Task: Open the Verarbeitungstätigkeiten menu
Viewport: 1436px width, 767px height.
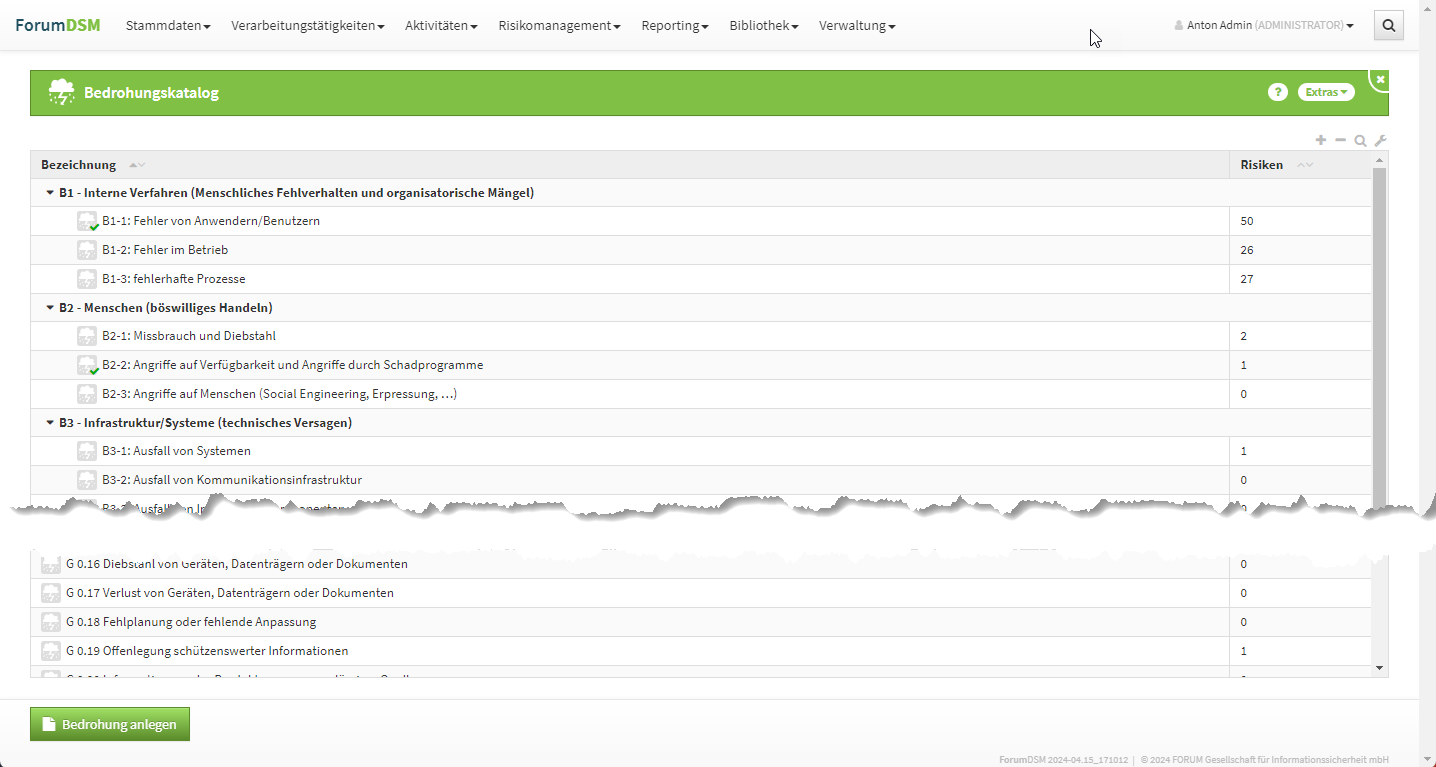Action: (x=308, y=26)
